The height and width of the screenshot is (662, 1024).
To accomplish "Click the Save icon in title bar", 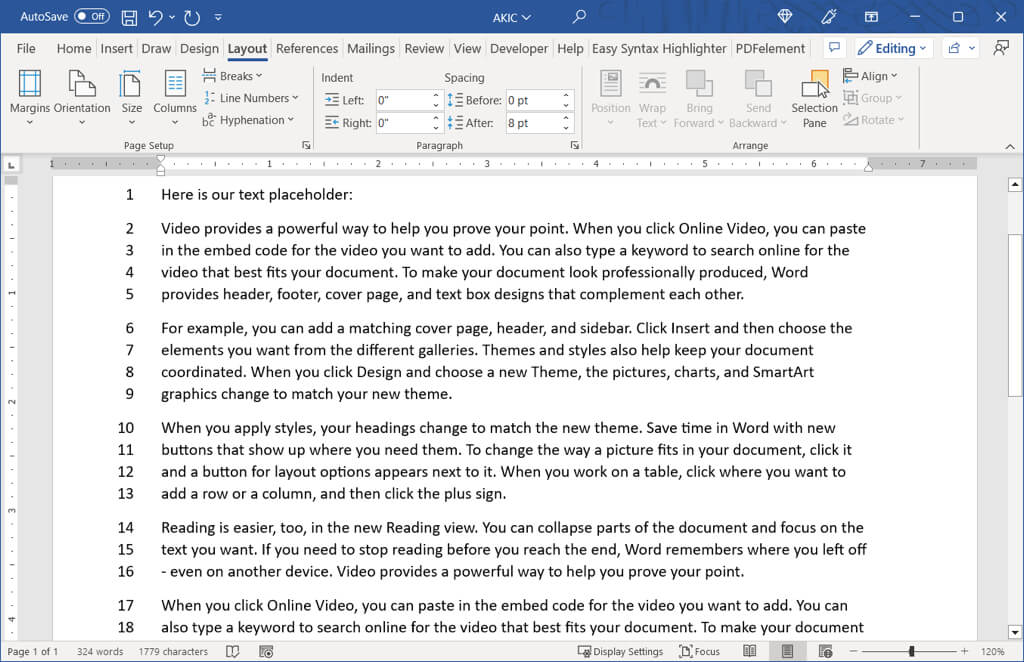I will pos(129,17).
